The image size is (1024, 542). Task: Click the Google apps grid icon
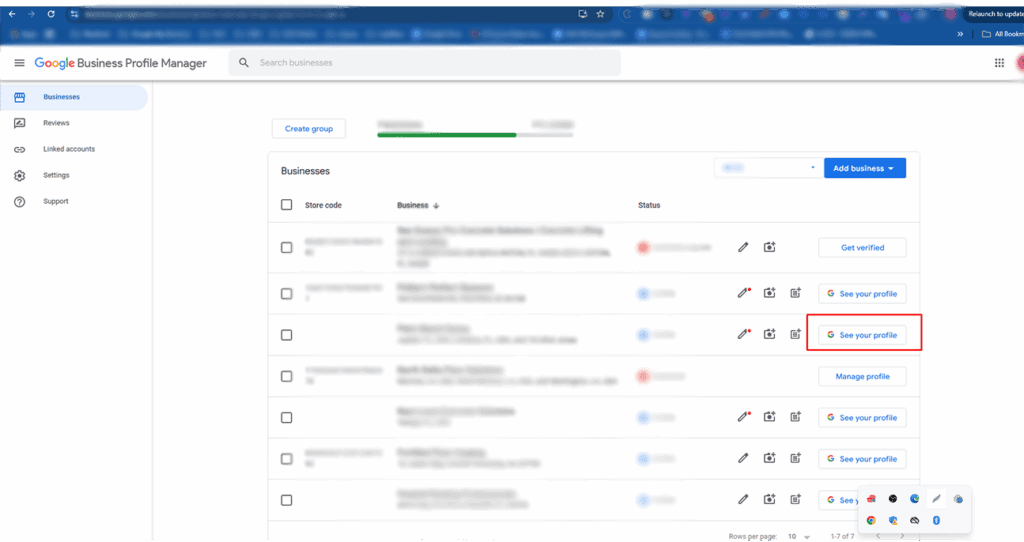tap(999, 63)
